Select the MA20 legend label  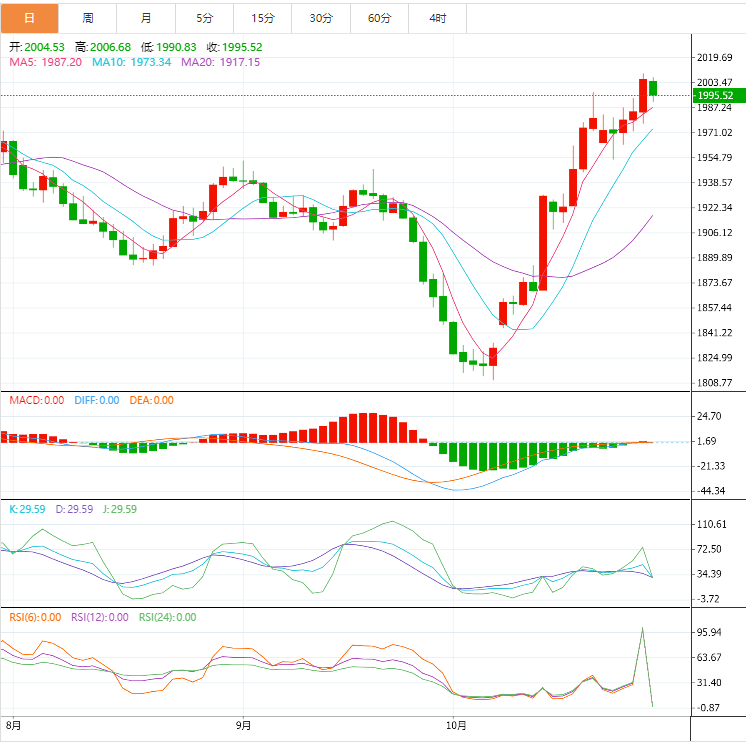click(x=220, y=62)
